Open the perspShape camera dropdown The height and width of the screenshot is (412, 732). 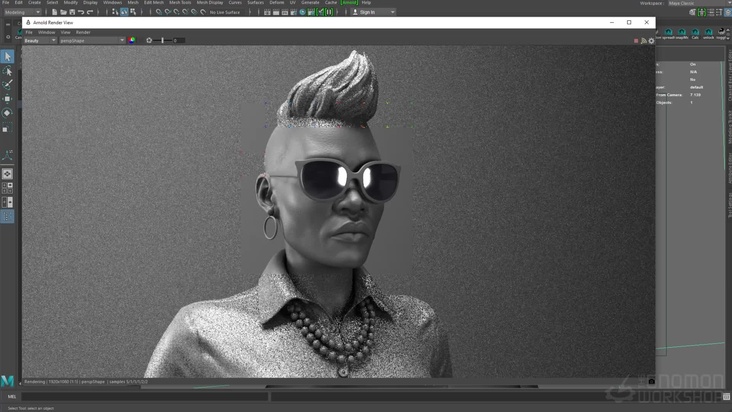click(x=92, y=41)
